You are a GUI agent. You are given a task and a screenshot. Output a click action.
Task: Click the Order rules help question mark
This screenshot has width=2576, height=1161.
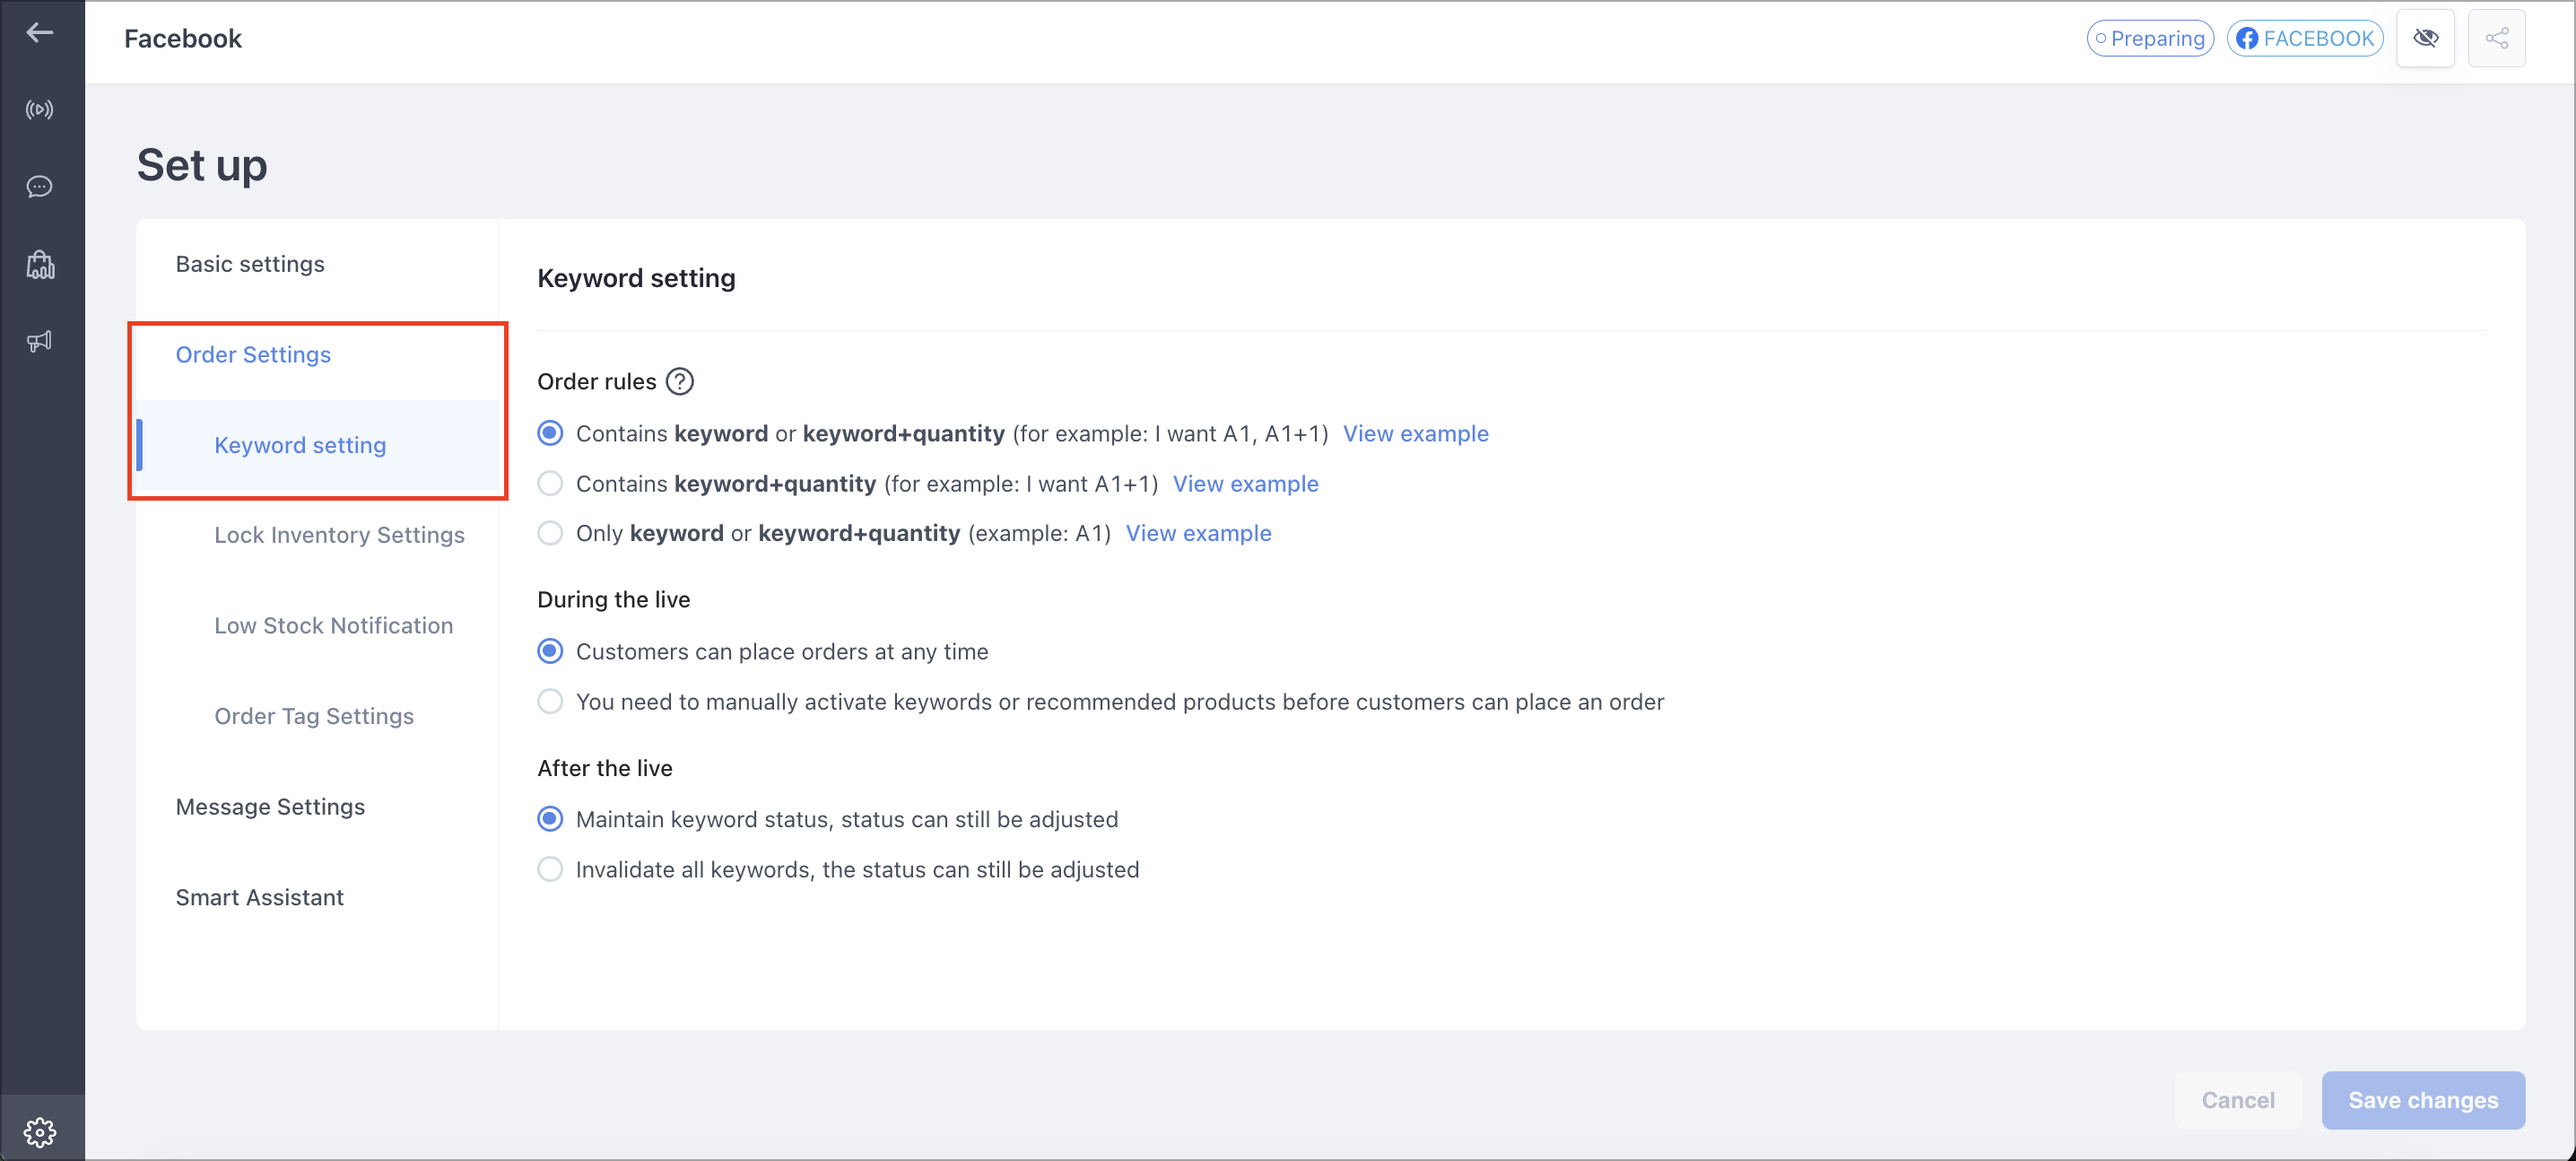click(x=680, y=381)
